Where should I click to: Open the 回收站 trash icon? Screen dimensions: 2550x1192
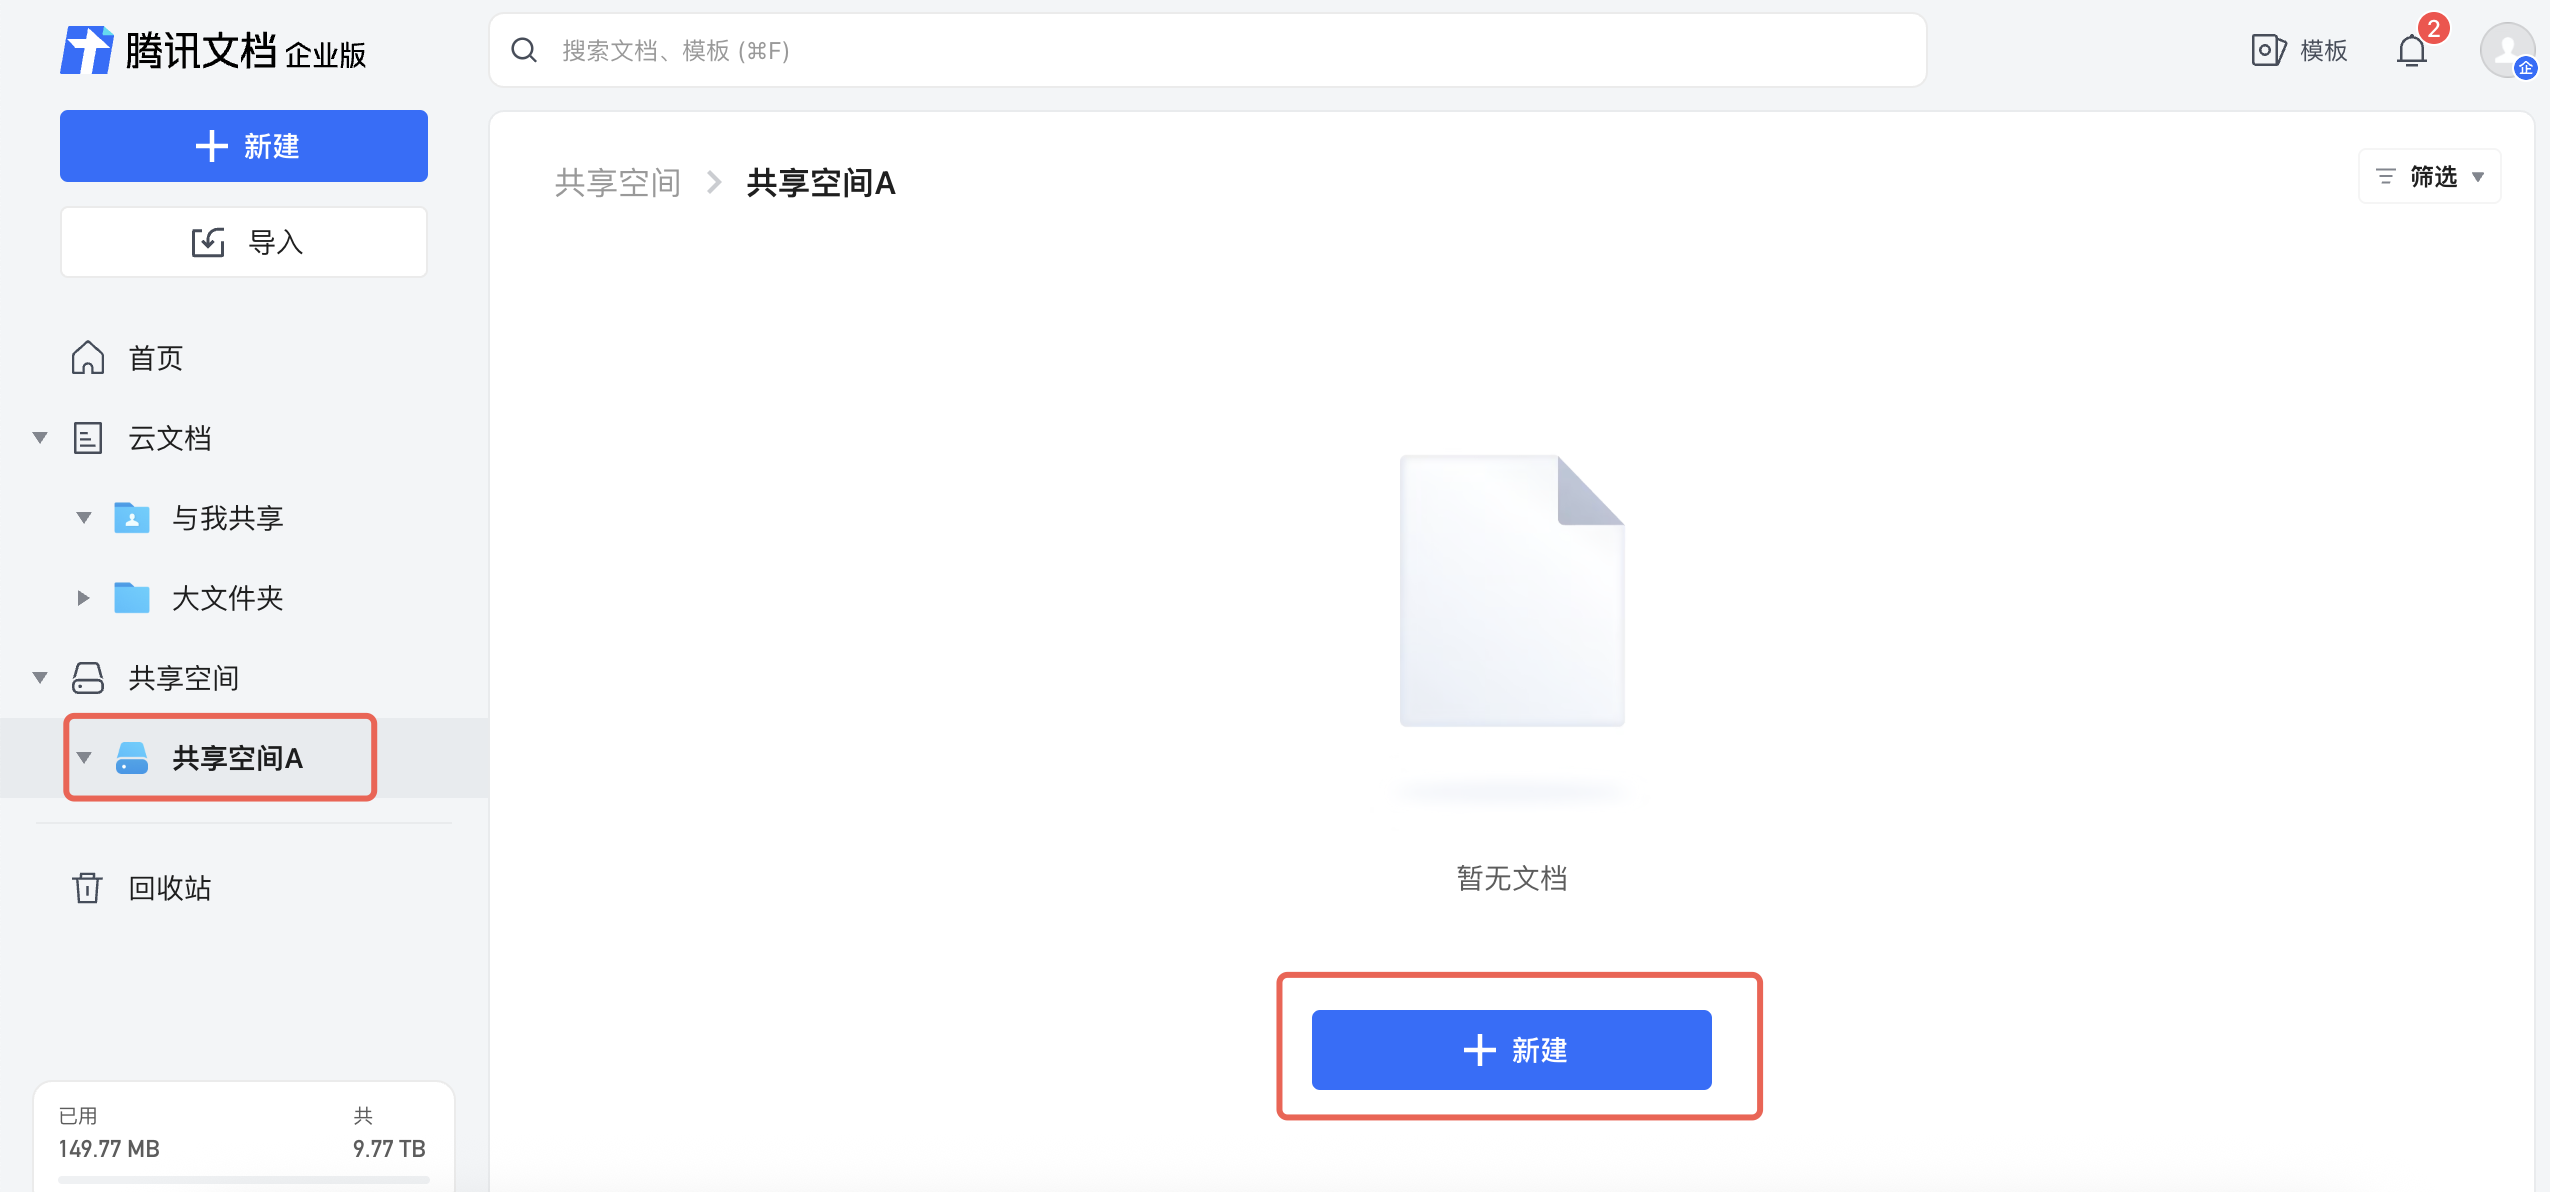point(88,888)
